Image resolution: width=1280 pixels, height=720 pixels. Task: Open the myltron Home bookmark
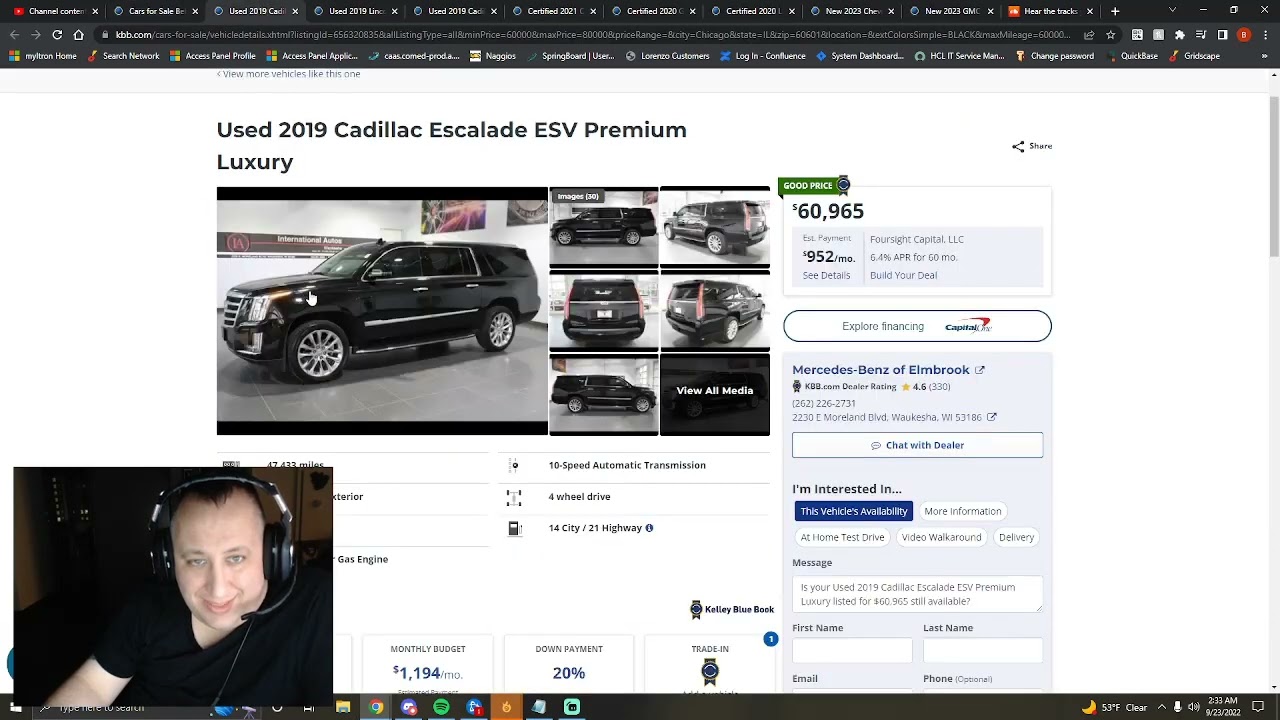43,56
